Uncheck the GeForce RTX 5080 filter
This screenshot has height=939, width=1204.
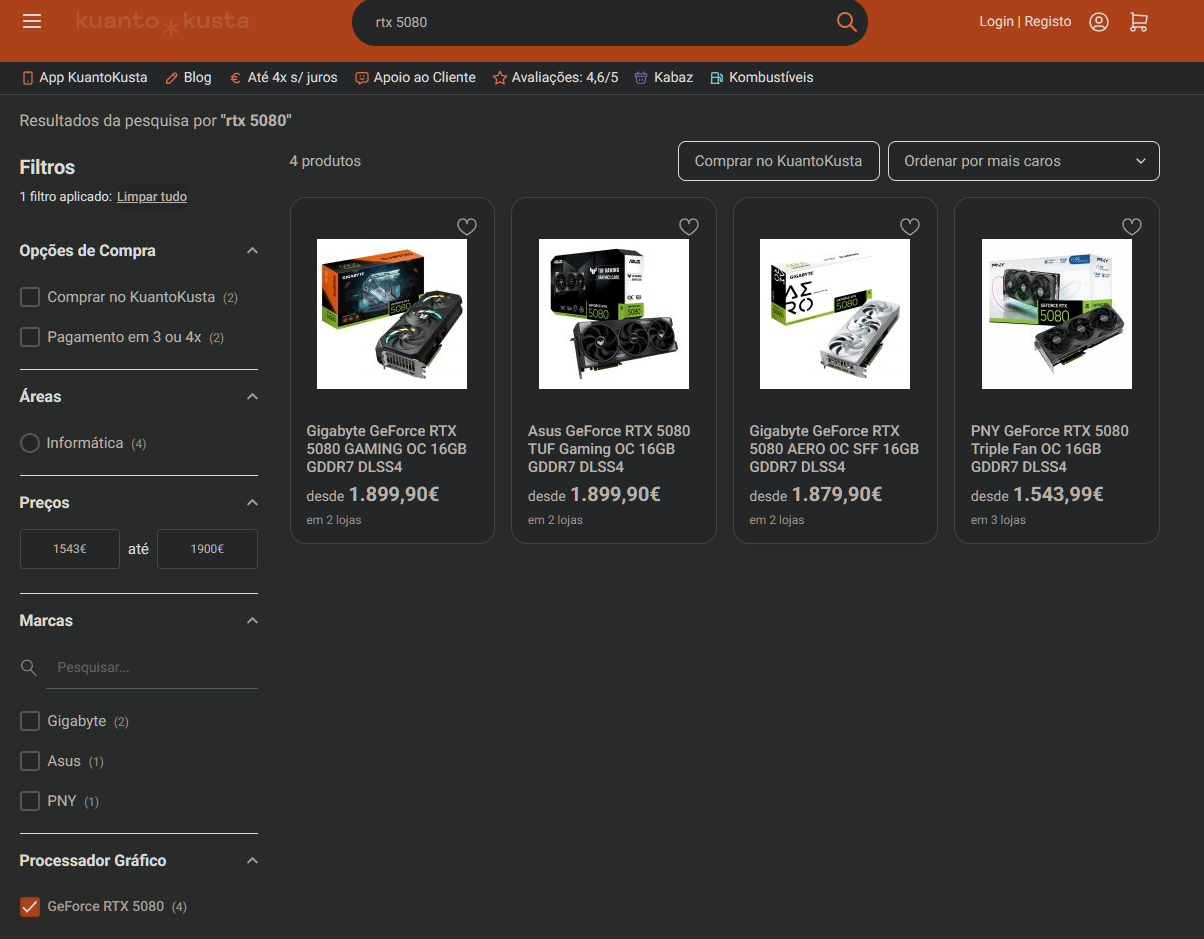(30, 907)
